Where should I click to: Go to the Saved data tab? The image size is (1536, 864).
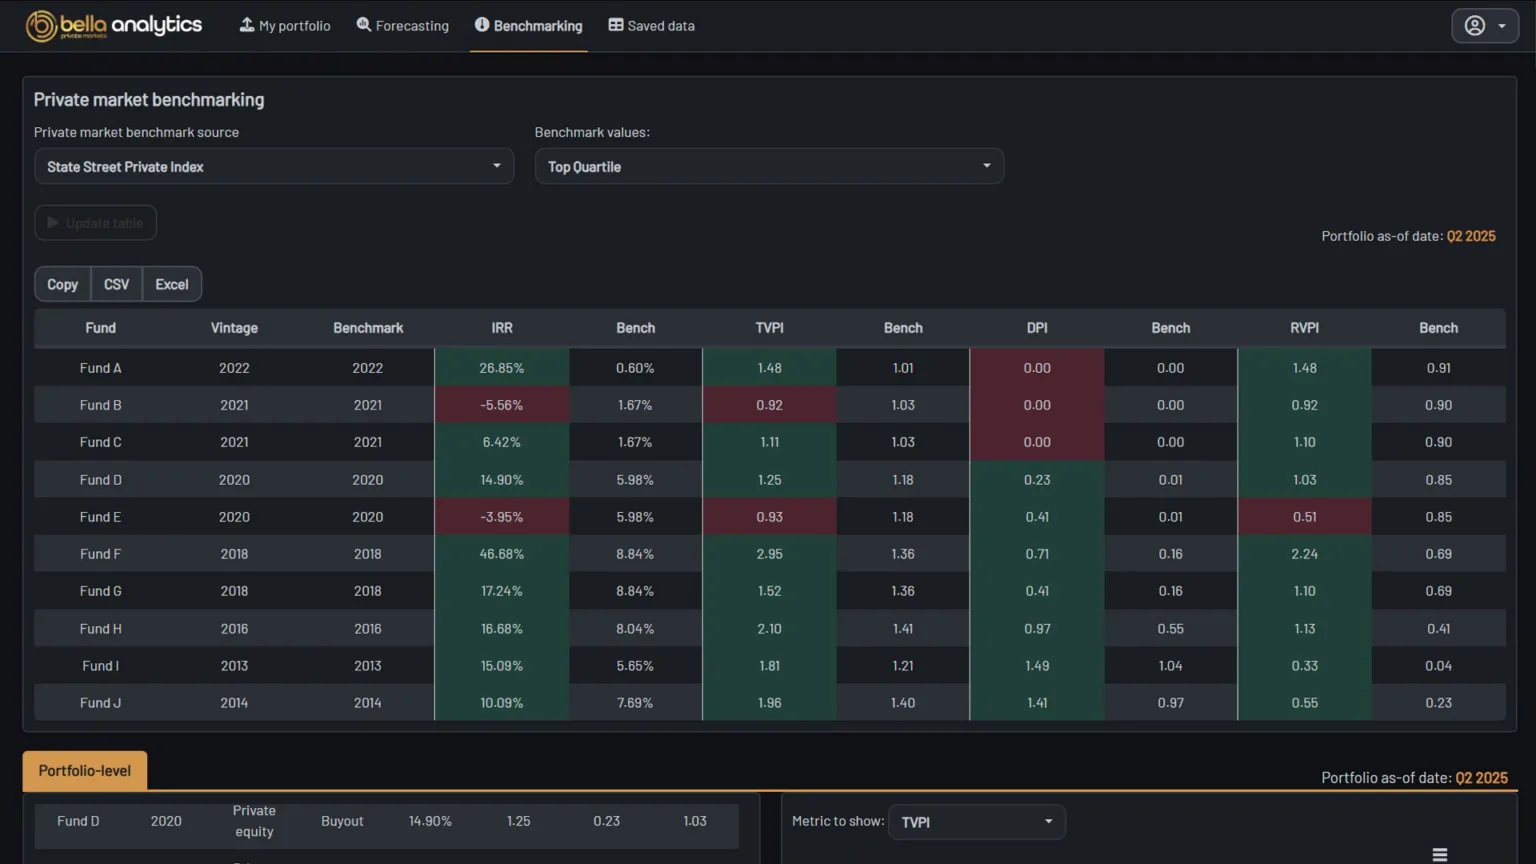[x=651, y=26]
